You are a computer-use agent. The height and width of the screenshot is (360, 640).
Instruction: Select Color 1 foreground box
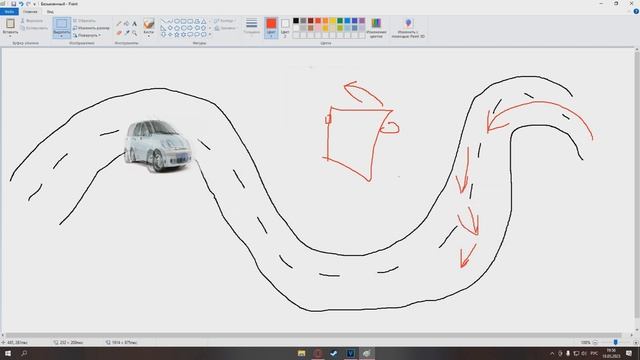click(271, 27)
